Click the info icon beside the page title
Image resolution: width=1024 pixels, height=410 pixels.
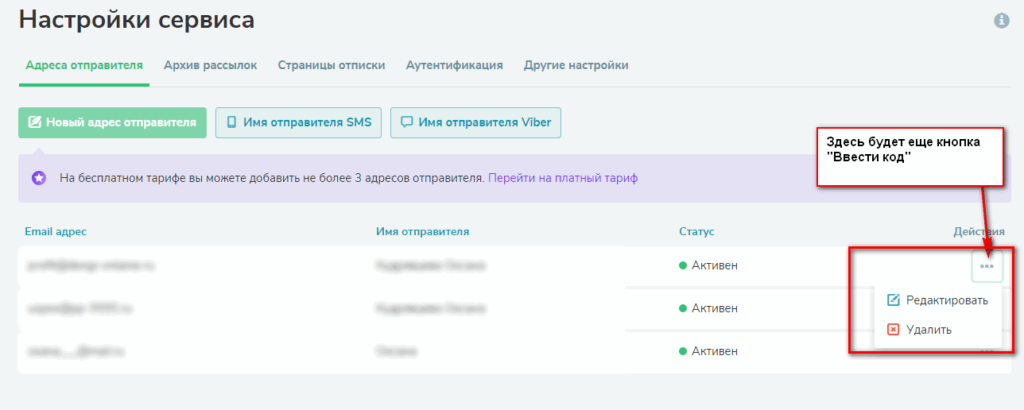point(1001,21)
